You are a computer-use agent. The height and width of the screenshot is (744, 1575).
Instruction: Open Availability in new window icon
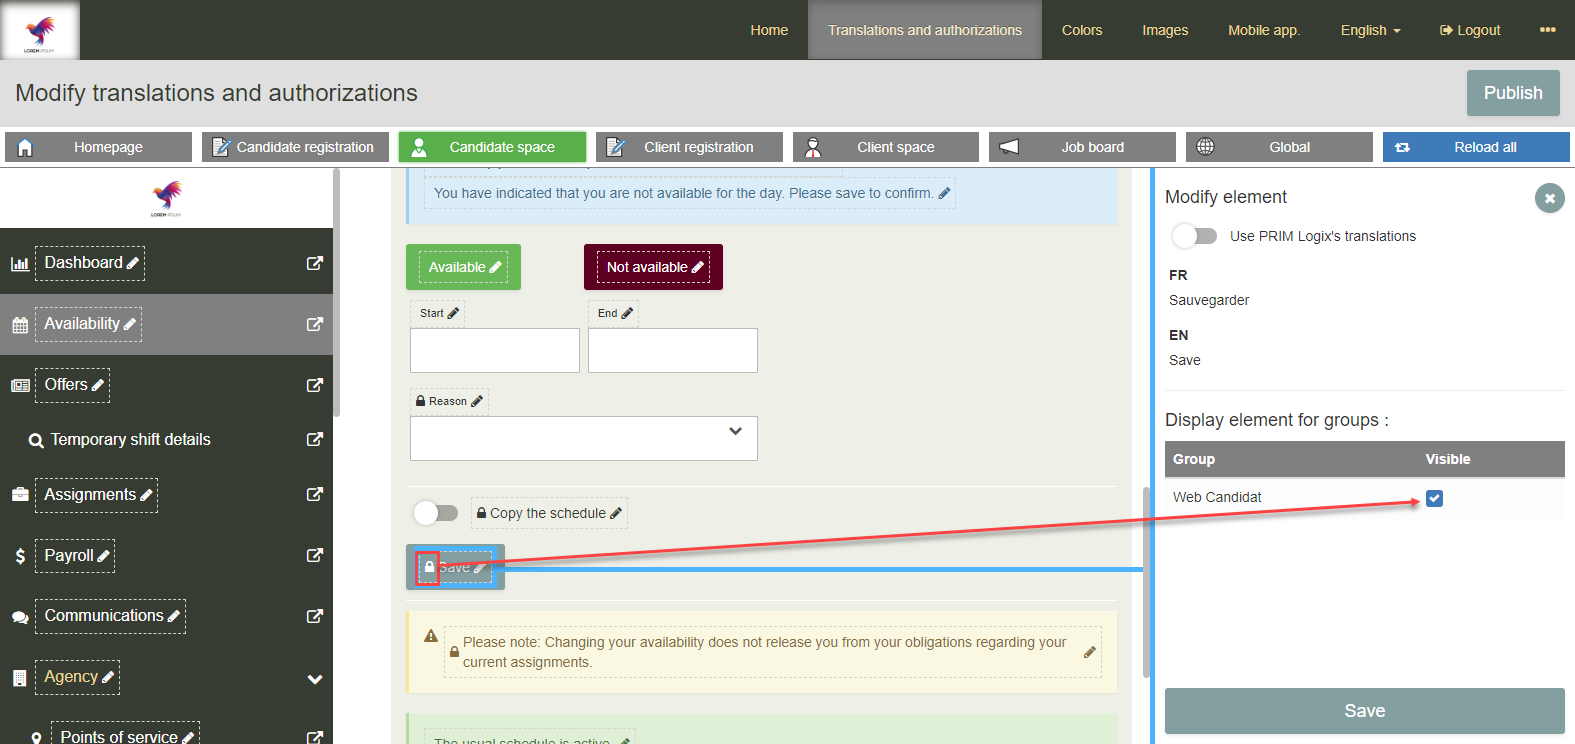point(314,324)
